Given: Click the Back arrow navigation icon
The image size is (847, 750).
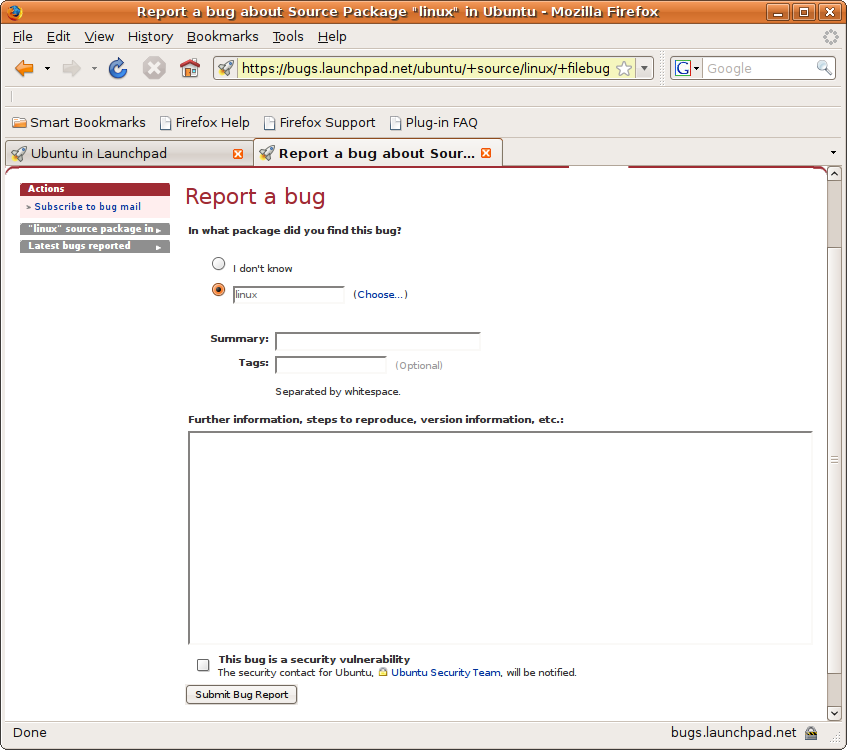Looking at the screenshot, I should [24, 68].
